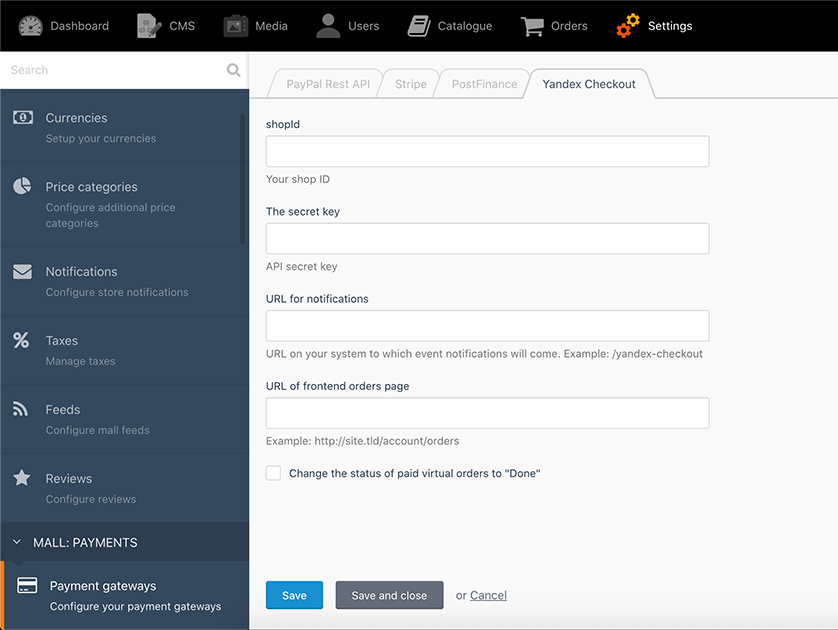The height and width of the screenshot is (630, 838).
Task: Enable paid virtual orders Done checkbox
Action: pos(274,473)
